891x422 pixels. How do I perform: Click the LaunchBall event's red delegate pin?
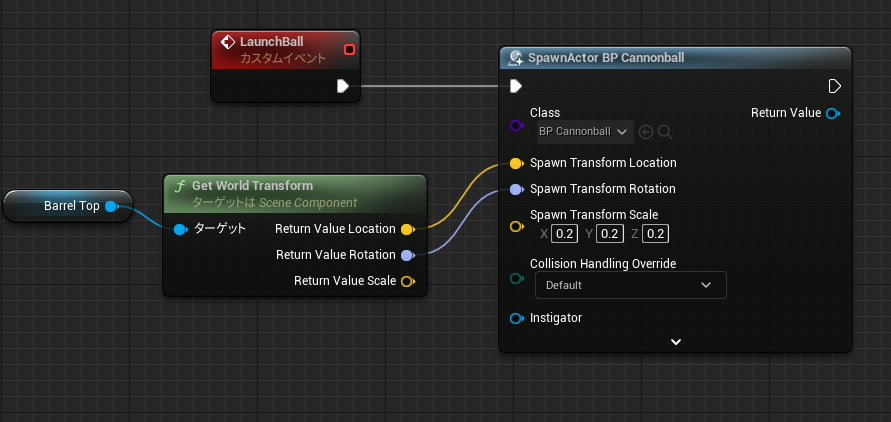point(349,49)
